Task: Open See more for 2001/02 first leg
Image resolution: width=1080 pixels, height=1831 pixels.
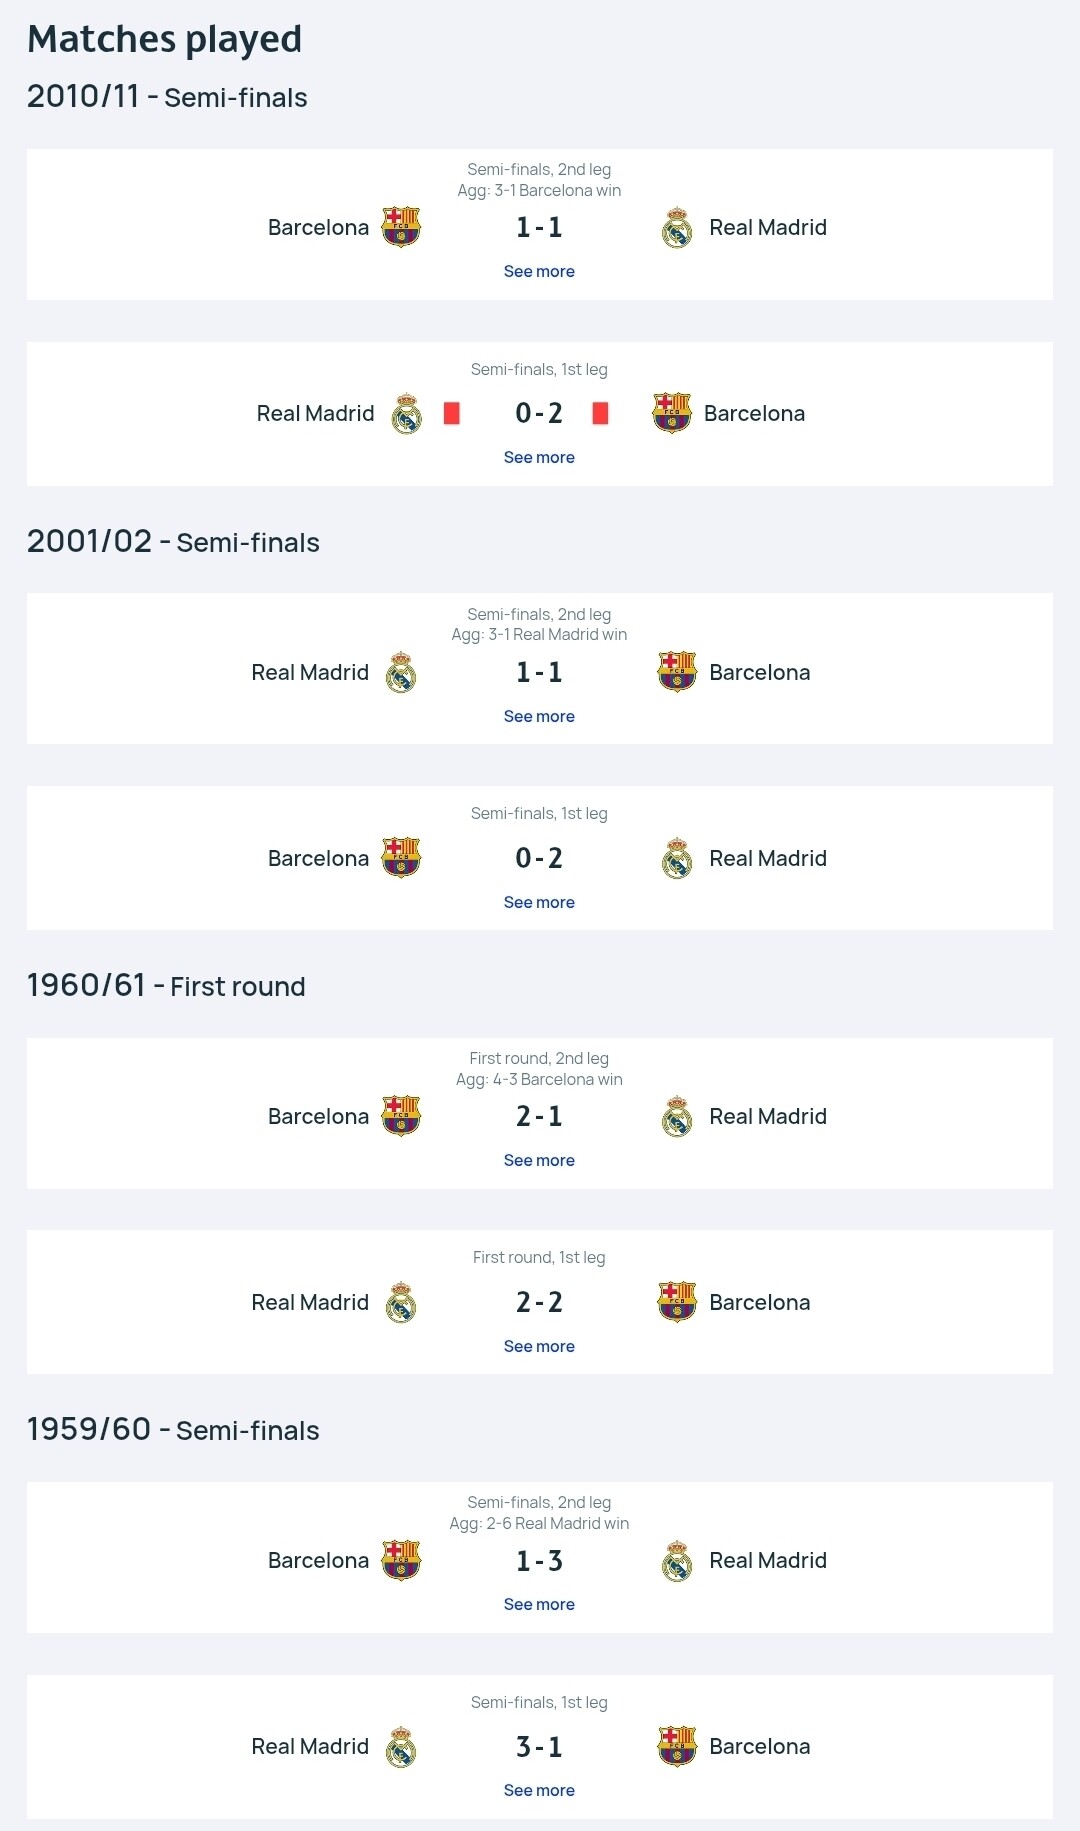Action: click(x=539, y=902)
